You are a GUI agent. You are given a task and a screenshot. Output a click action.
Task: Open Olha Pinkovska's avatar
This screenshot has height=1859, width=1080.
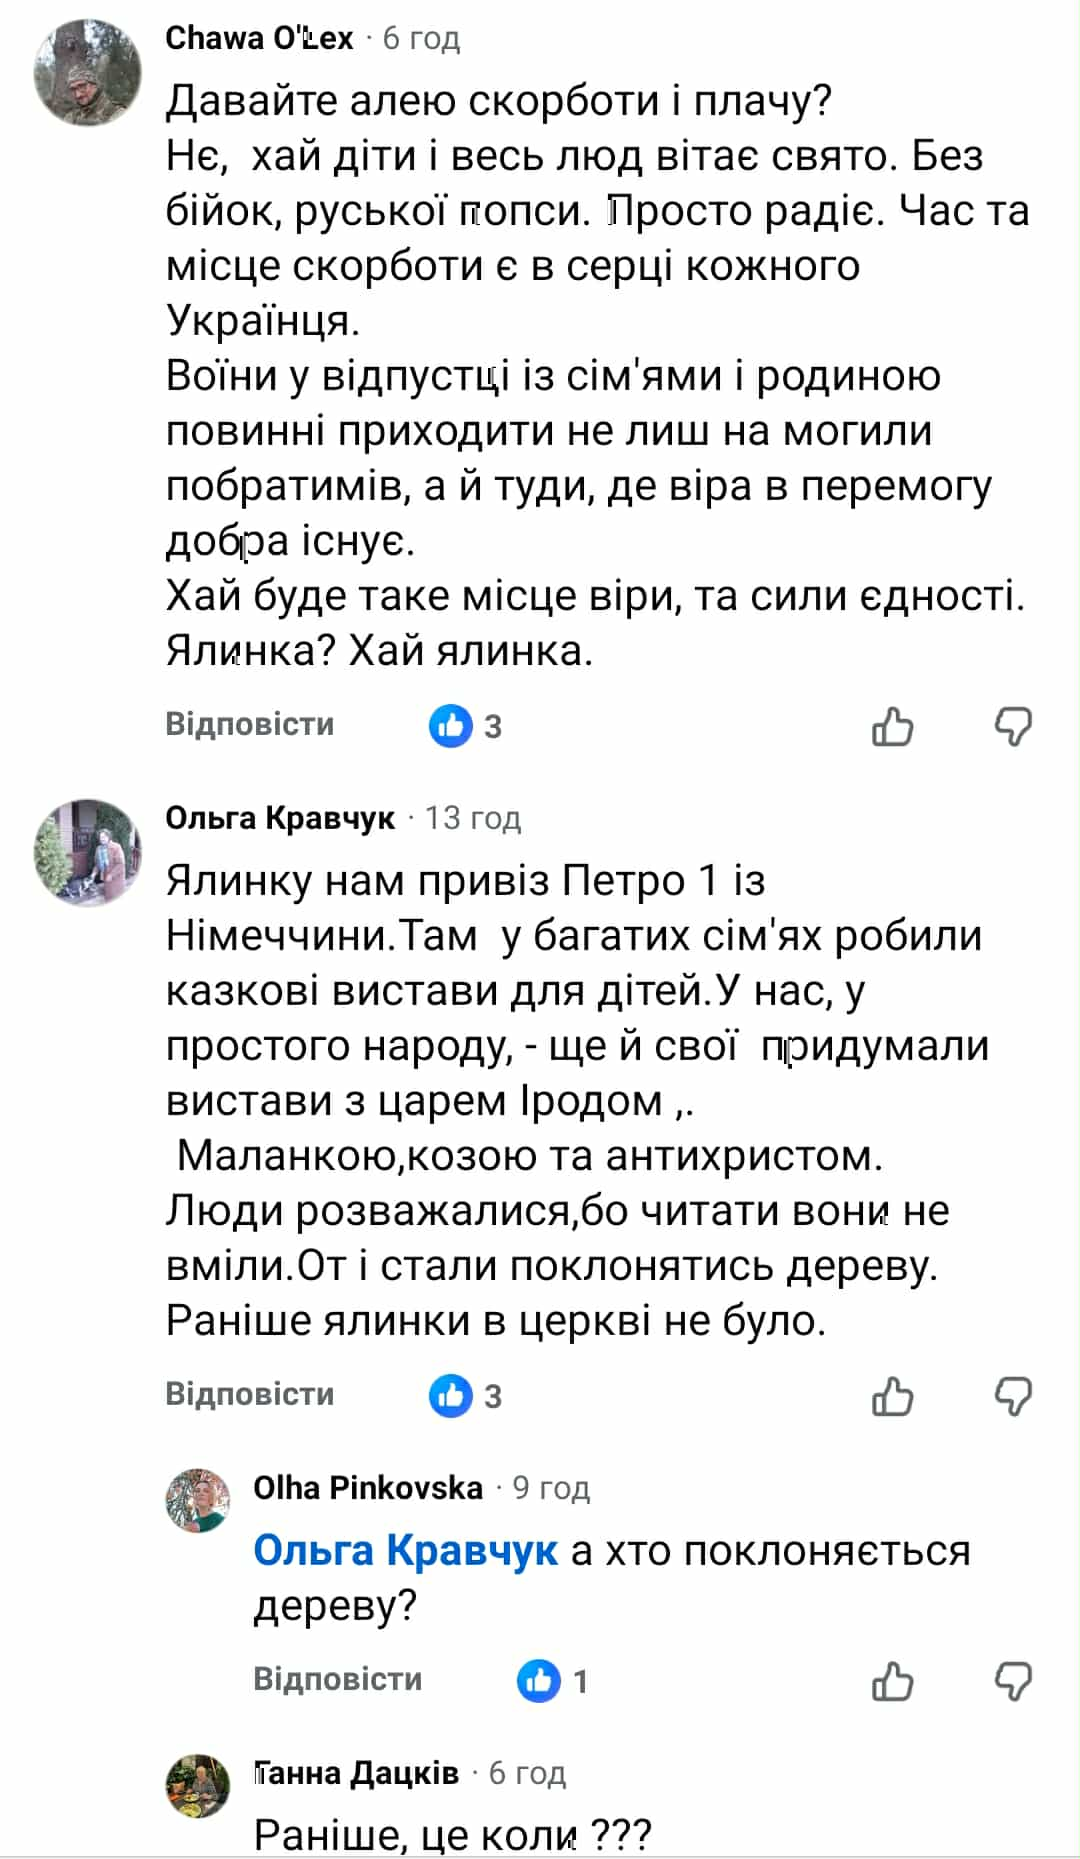198,1501
